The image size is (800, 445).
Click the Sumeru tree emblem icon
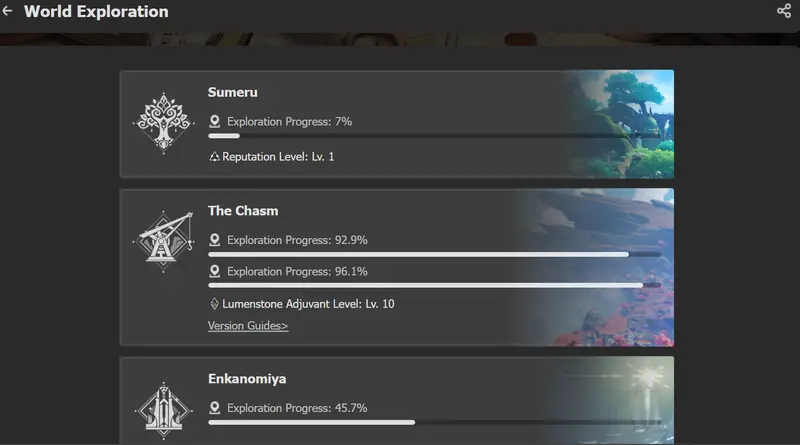coord(161,124)
